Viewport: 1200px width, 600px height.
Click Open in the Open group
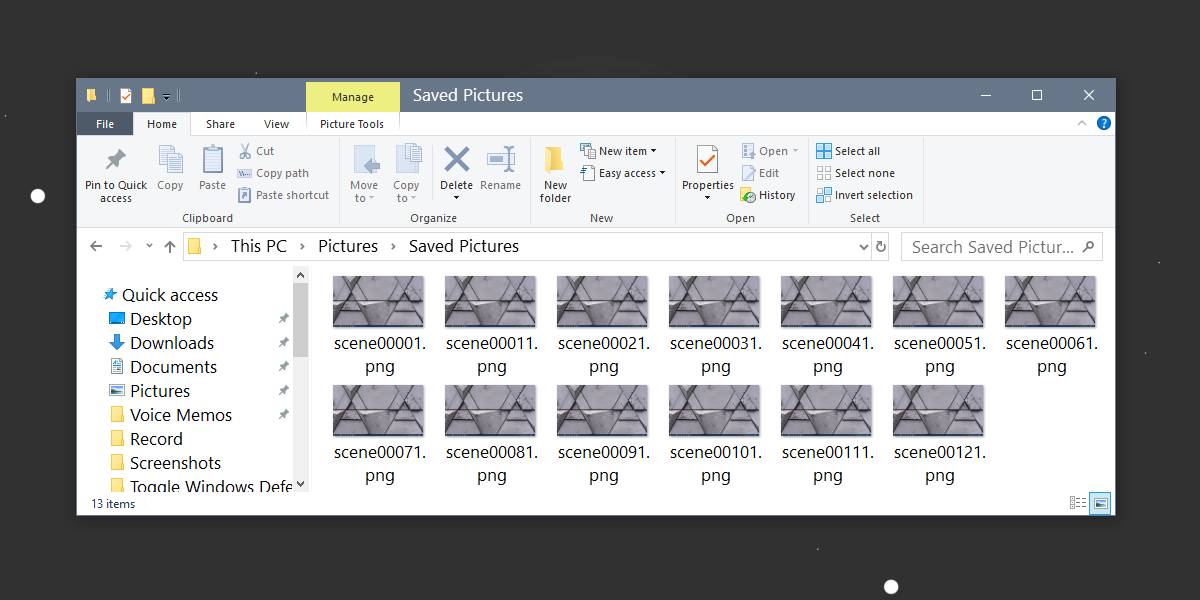[770, 151]
